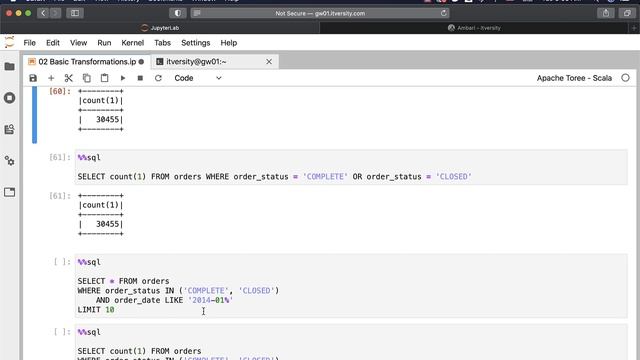The image size is (640, 360).
Task: Open the Settings menu
Action: [x=196, y=43]
